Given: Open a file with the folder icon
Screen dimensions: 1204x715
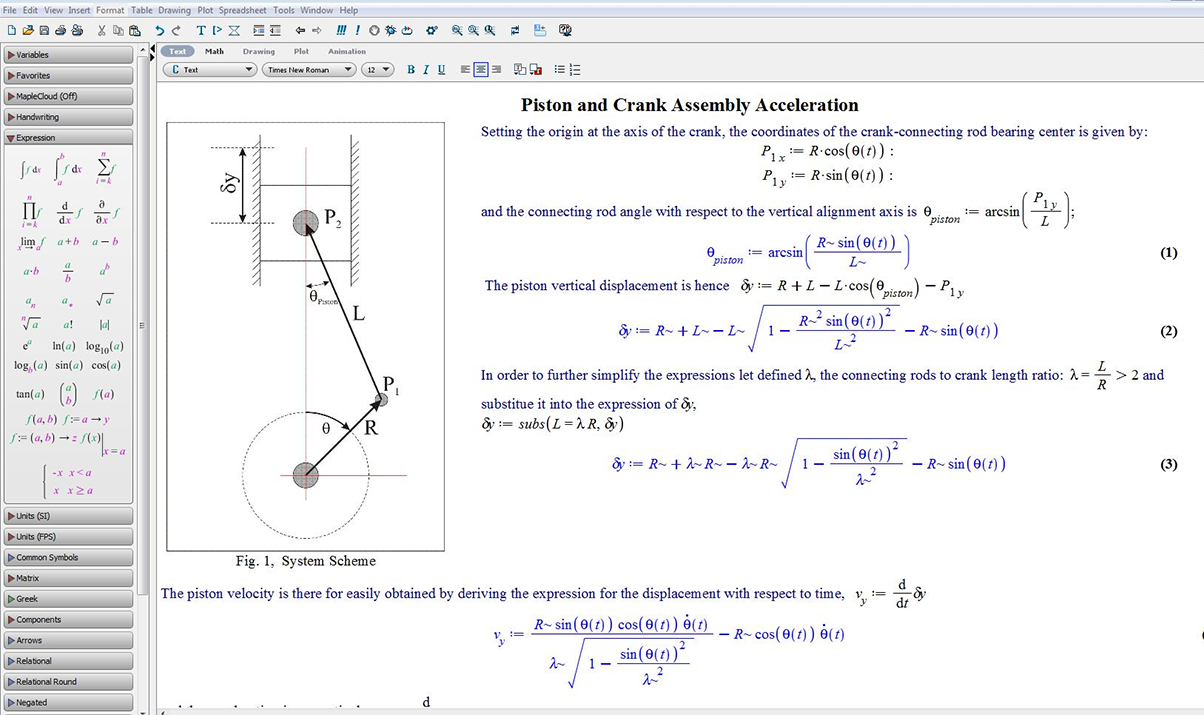Looking at the screenshot, I should tap(28, 31).
